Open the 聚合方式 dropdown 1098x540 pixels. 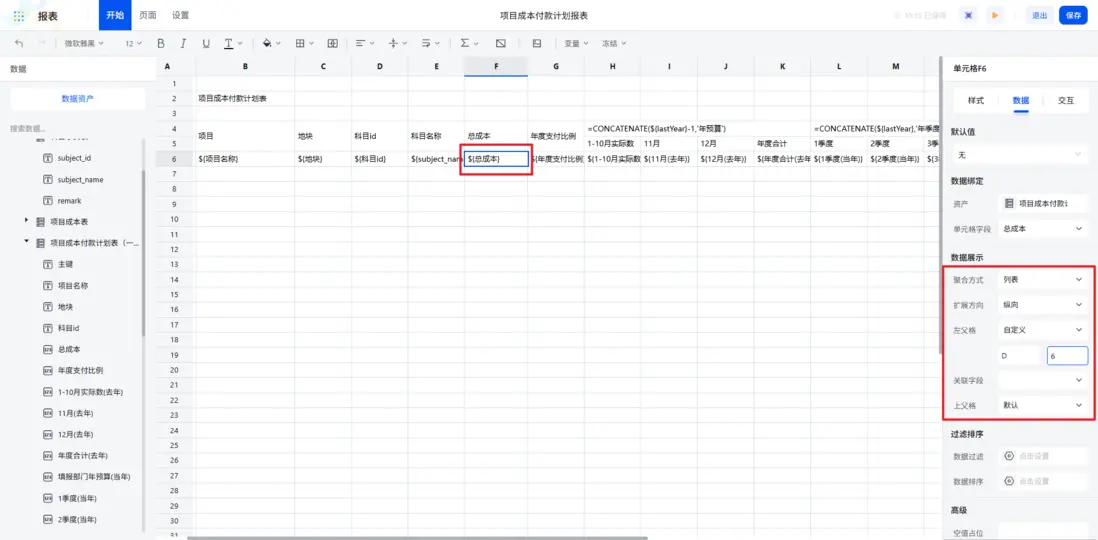coord(1043,279)
